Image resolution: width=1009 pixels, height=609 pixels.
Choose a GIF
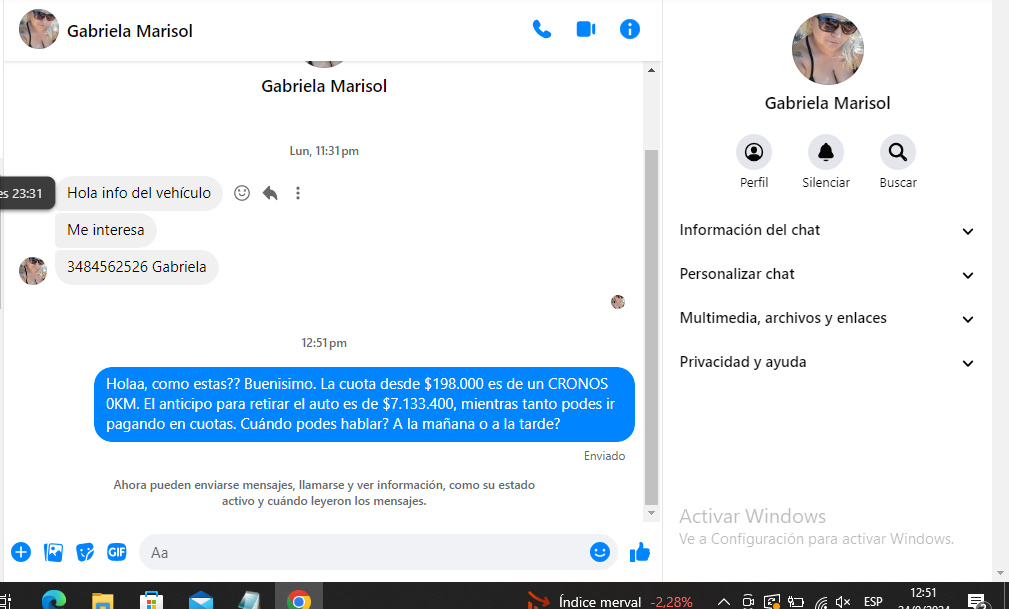coord(116,552)
